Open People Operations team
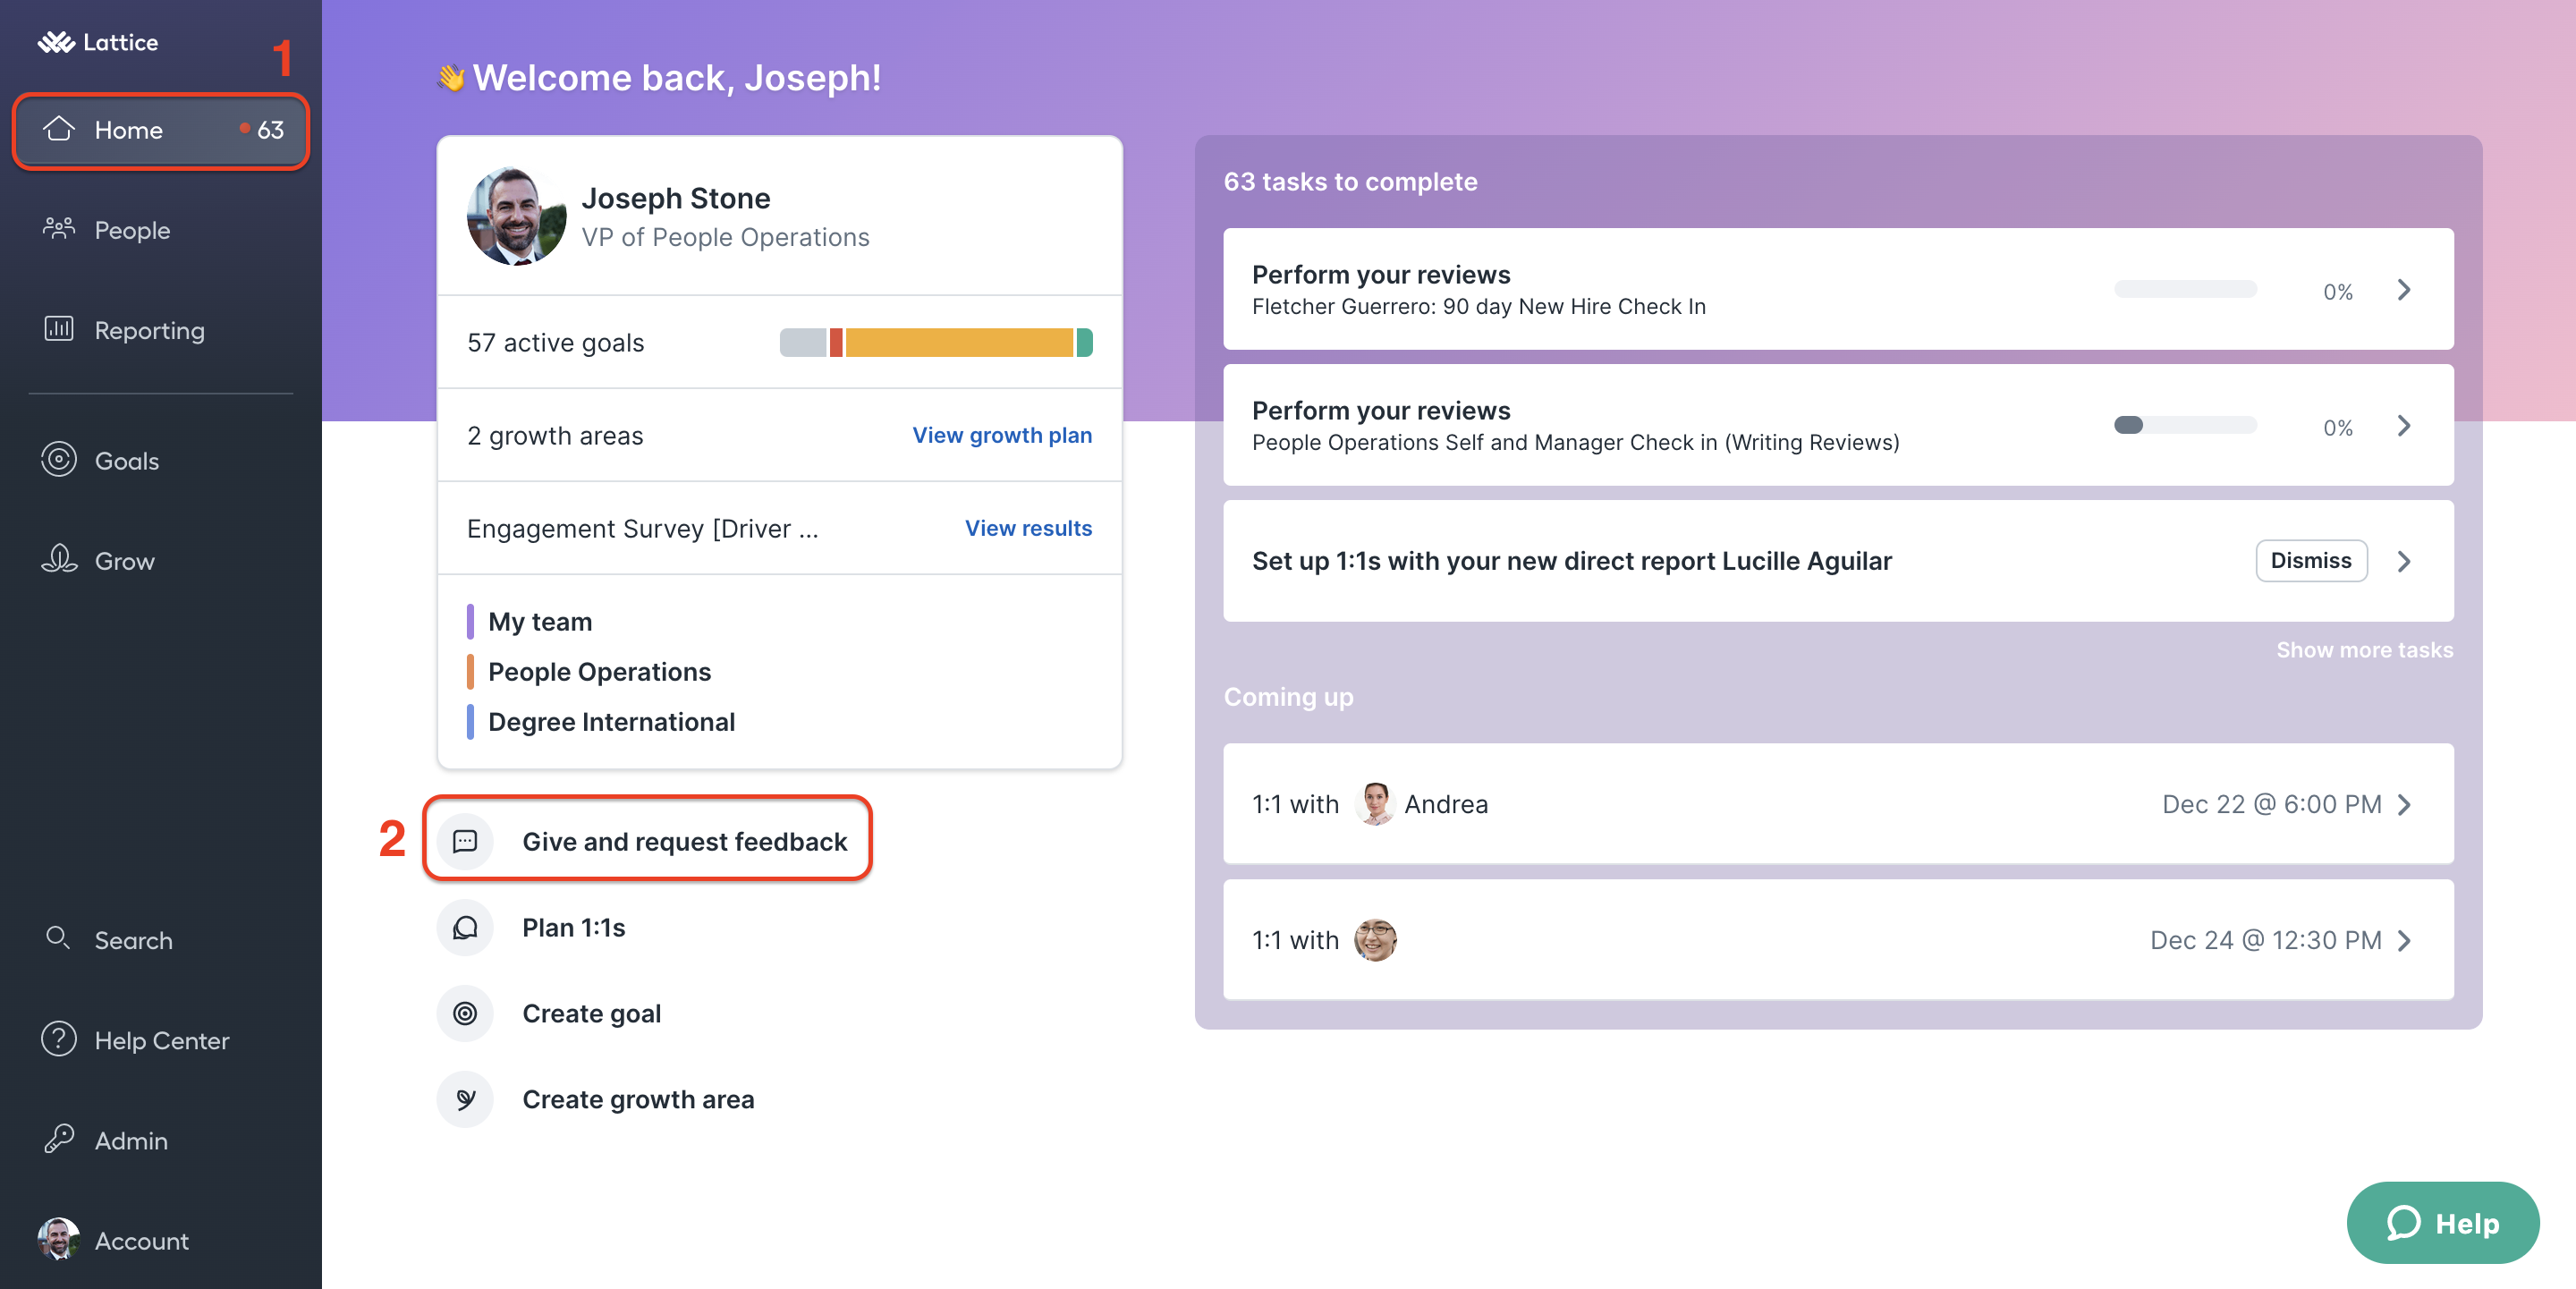 pos(599,671)
